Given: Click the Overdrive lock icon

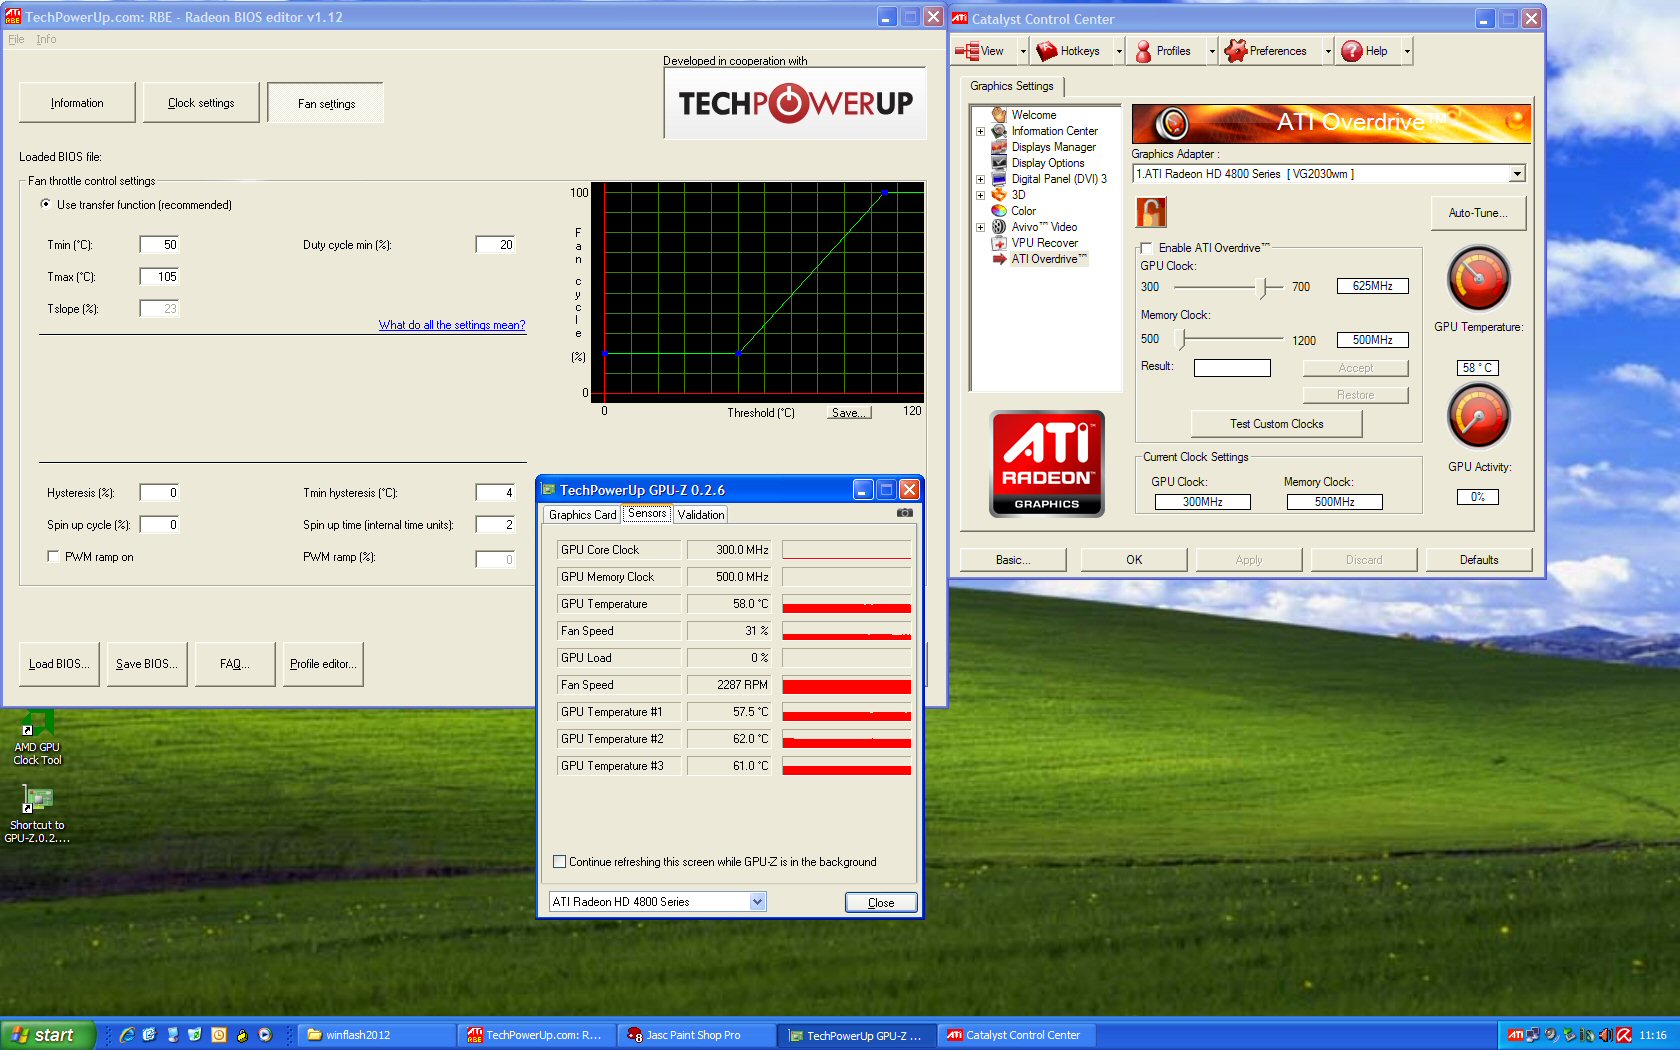Looking at the screenshot, I should 1151,212.
